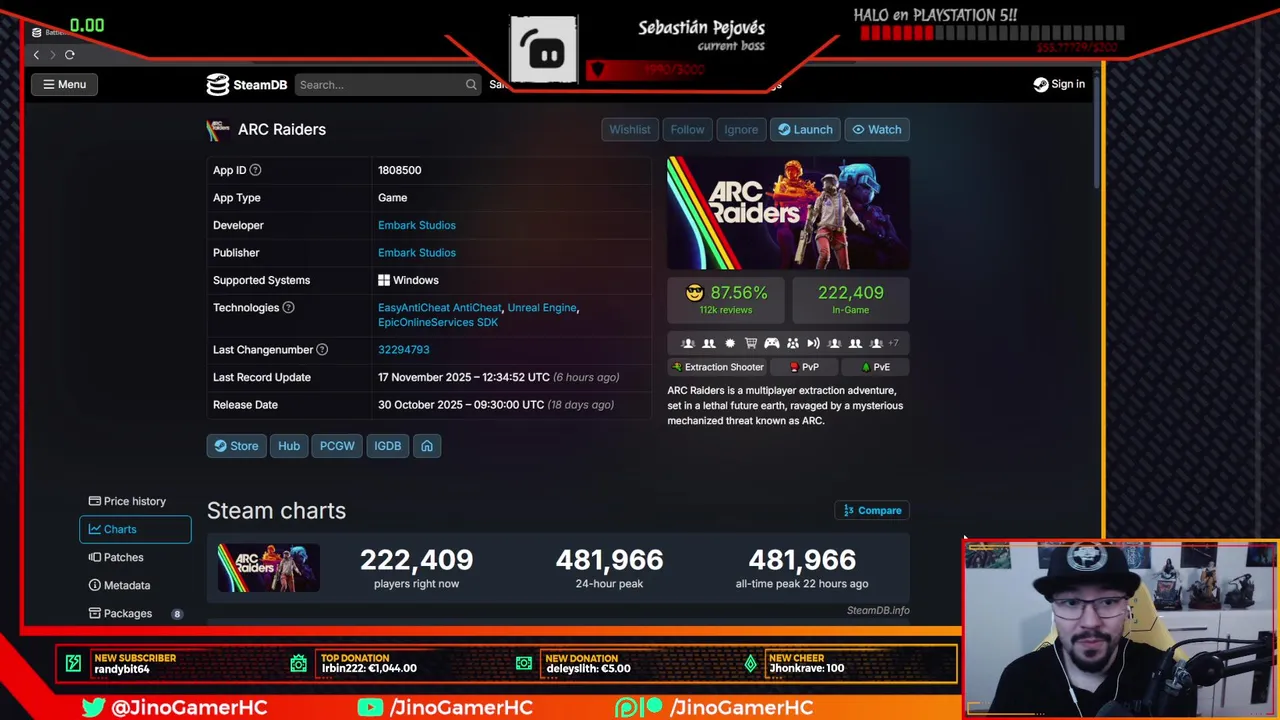This screenshot has height=720, width=1280.
Task: Toggle Watch on this app
Action: point(876,130)
